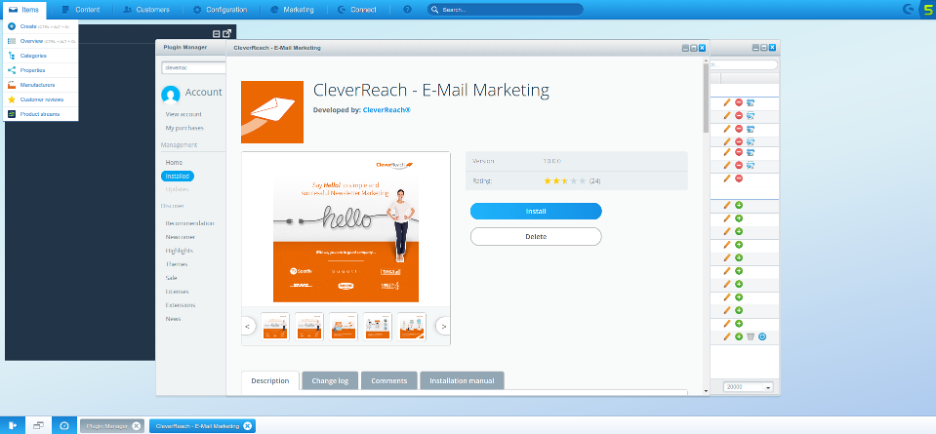The height and width of the screenshot is (434, 936).
Task: Click the CleverReach detail window vertical scrollbar
Action: pyautogui.click(x=706, y=99)
